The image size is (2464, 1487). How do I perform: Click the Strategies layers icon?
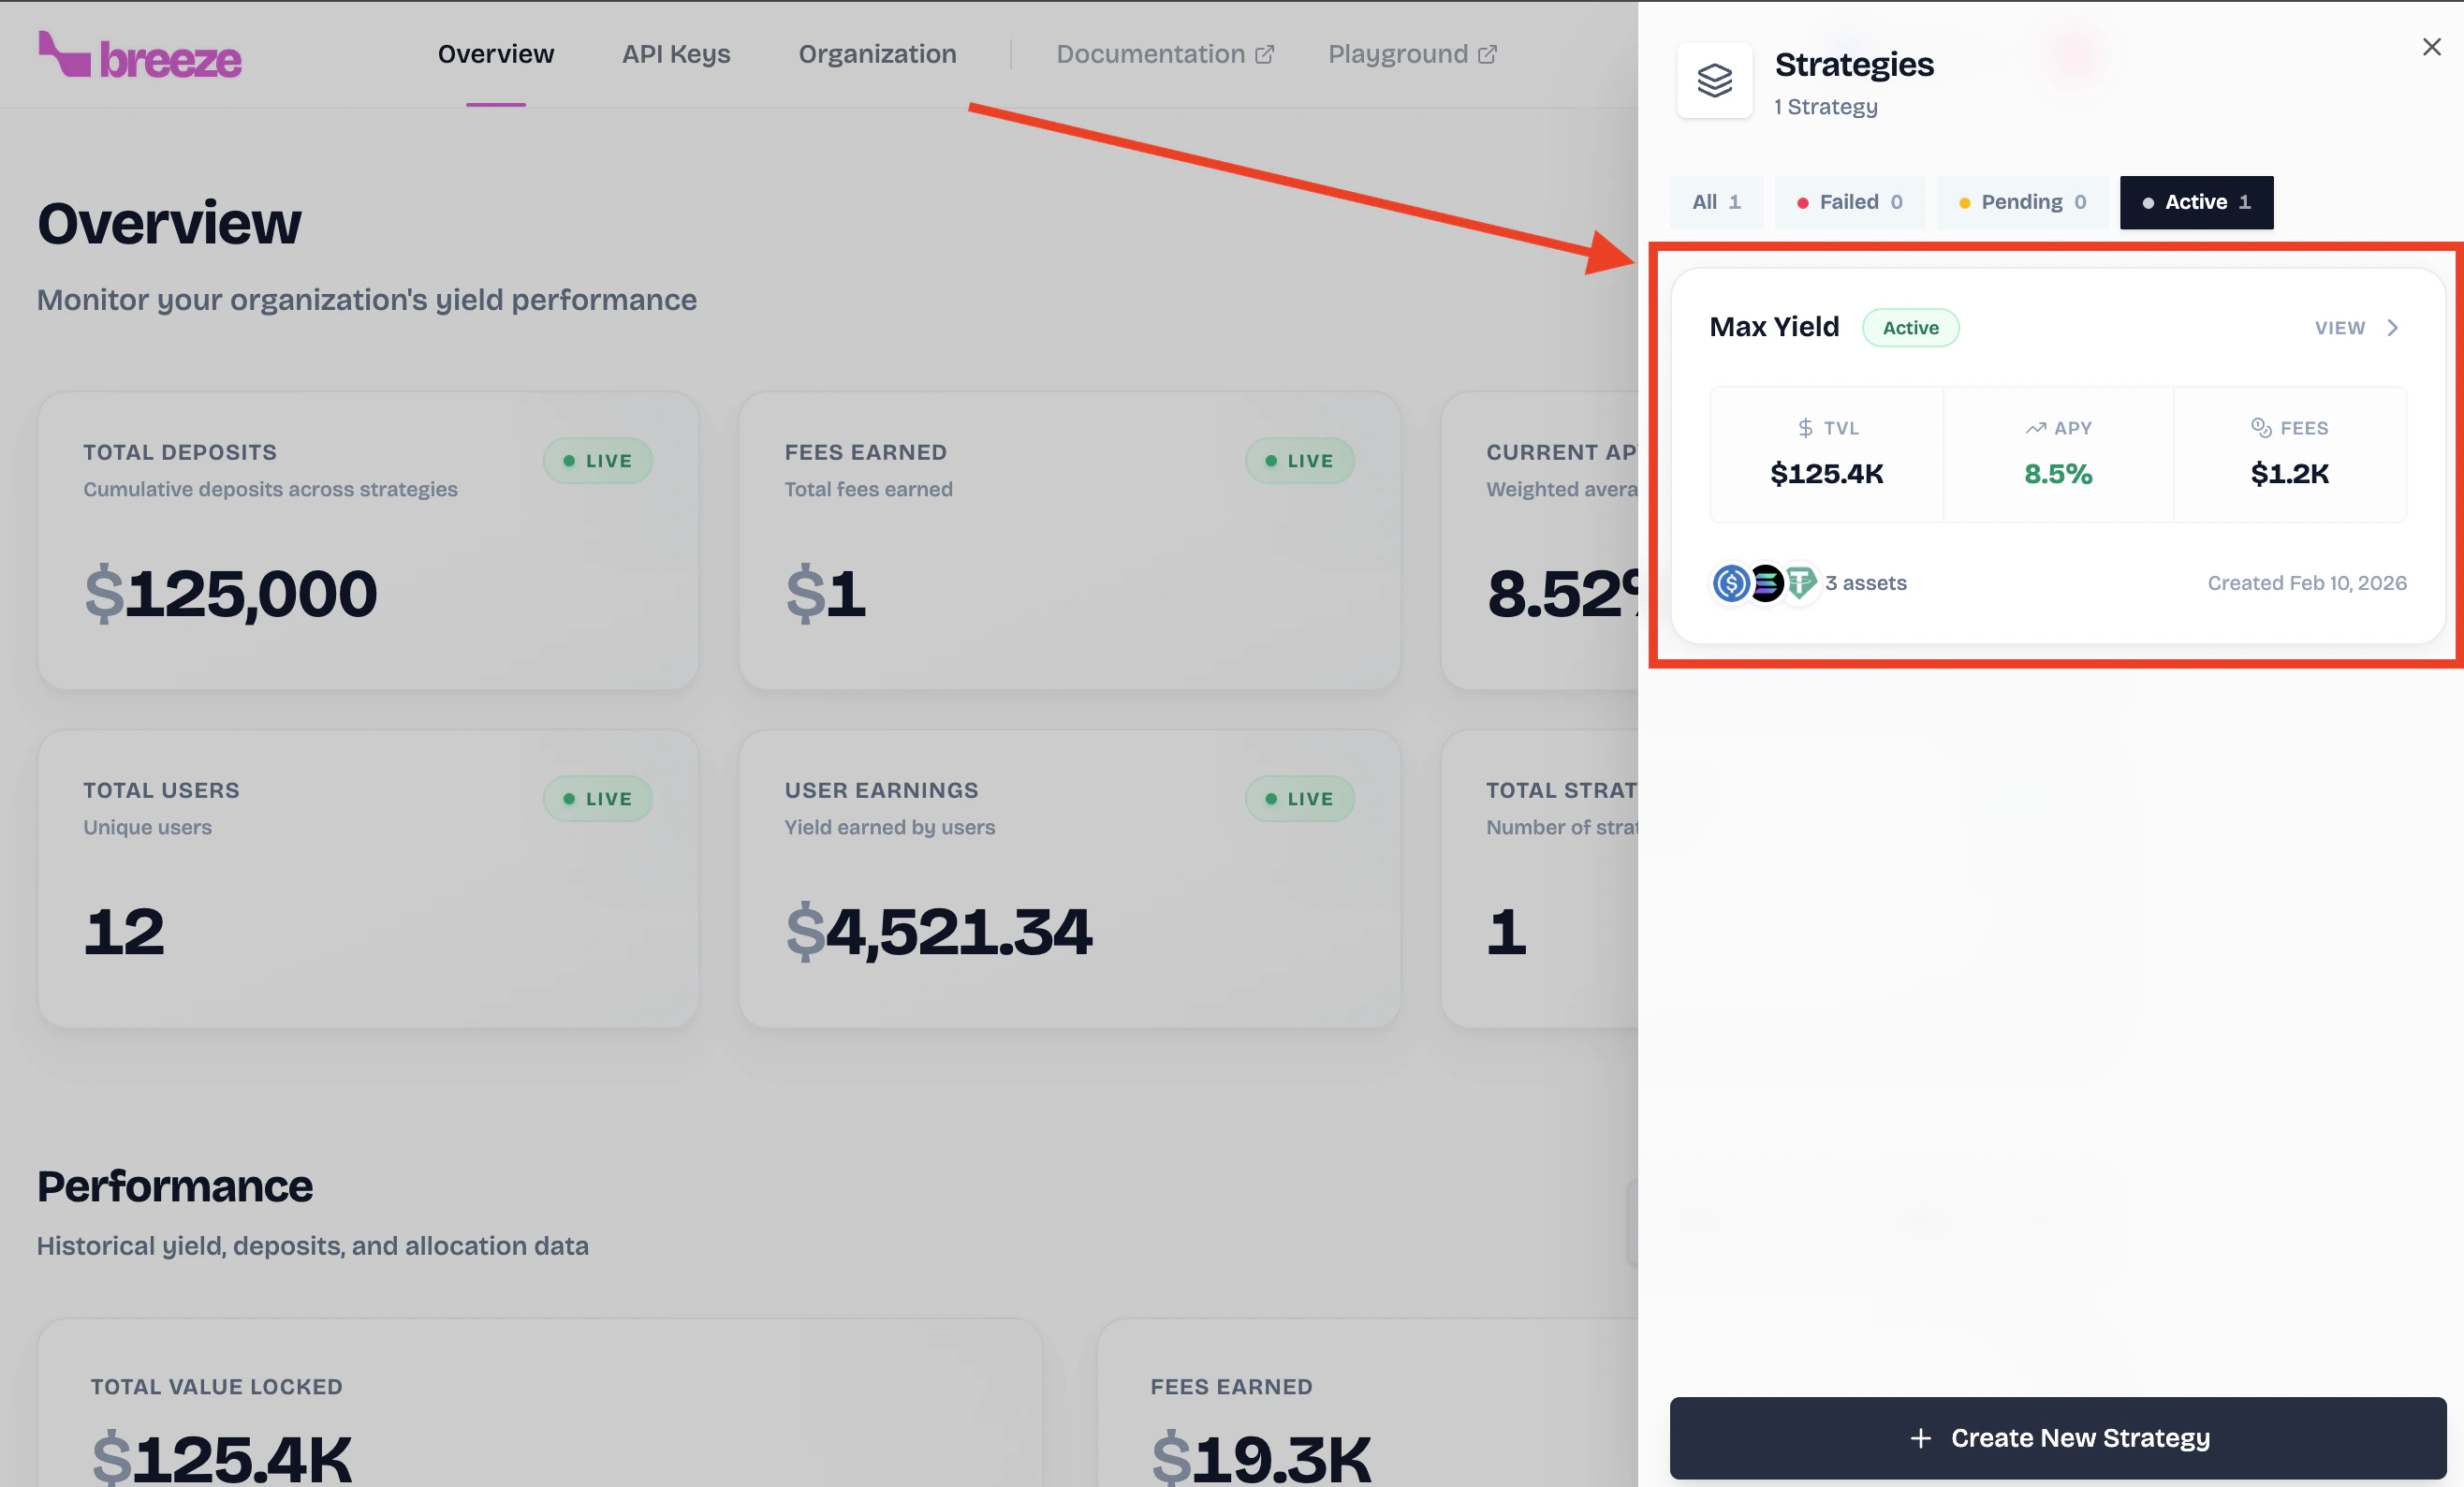[1714, 80]
